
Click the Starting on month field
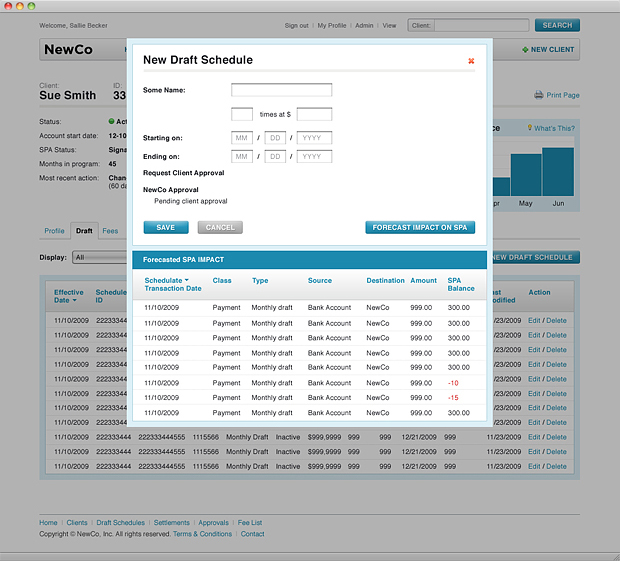242,138
